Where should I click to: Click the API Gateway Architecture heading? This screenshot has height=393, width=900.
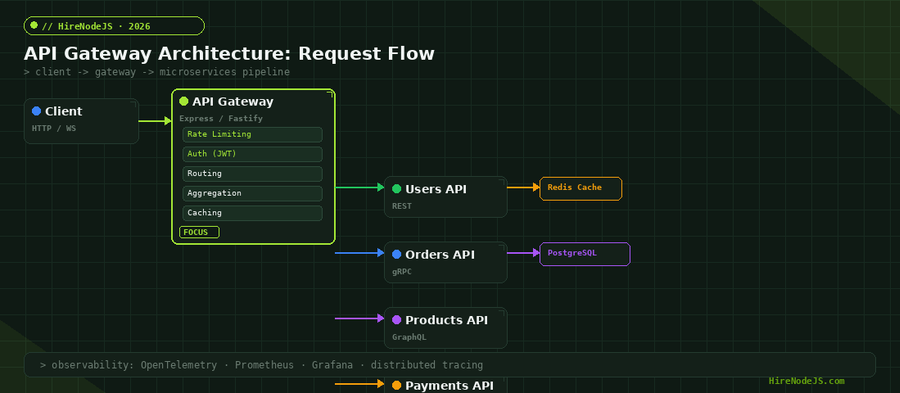(x=229, y=53)
